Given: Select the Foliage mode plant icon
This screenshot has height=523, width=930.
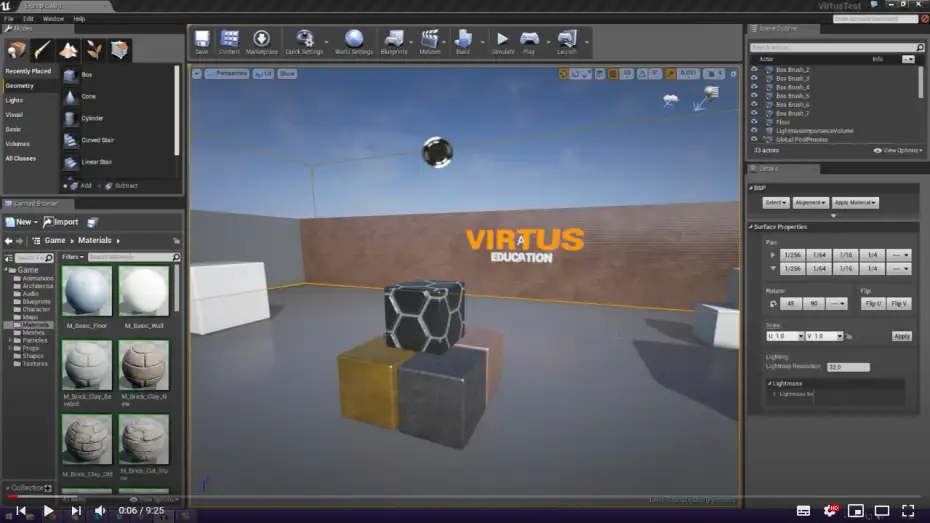Looking at the screenshot, I should [94, 50].
